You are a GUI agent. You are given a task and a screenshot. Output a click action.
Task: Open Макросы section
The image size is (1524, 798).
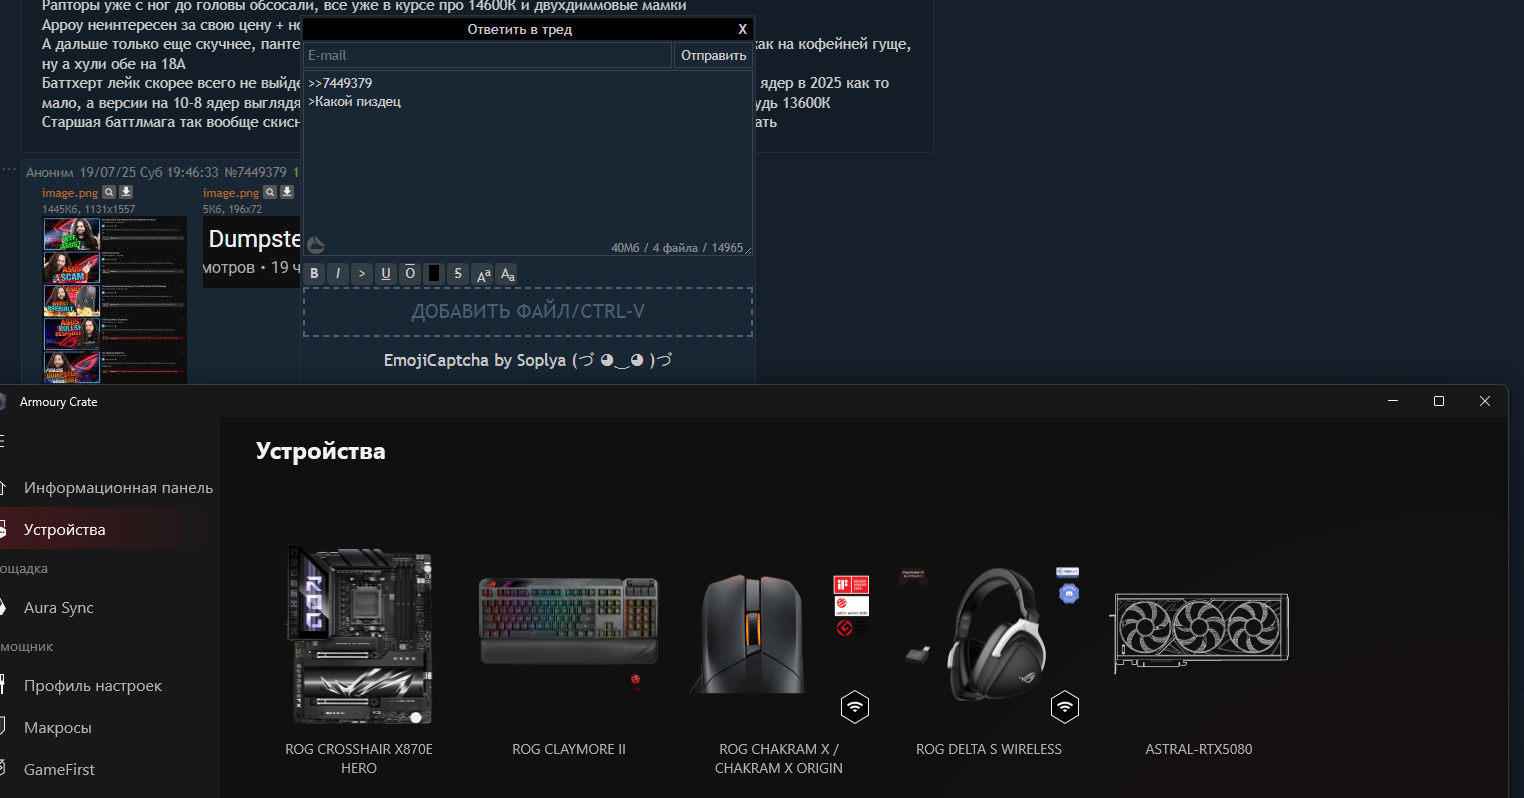click(57, 728)
